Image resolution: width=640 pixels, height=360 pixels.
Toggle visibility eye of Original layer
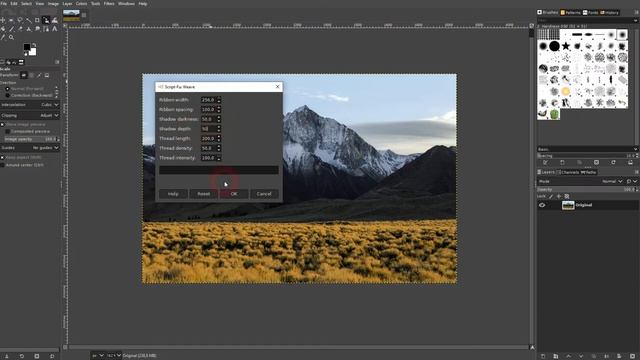542,205
